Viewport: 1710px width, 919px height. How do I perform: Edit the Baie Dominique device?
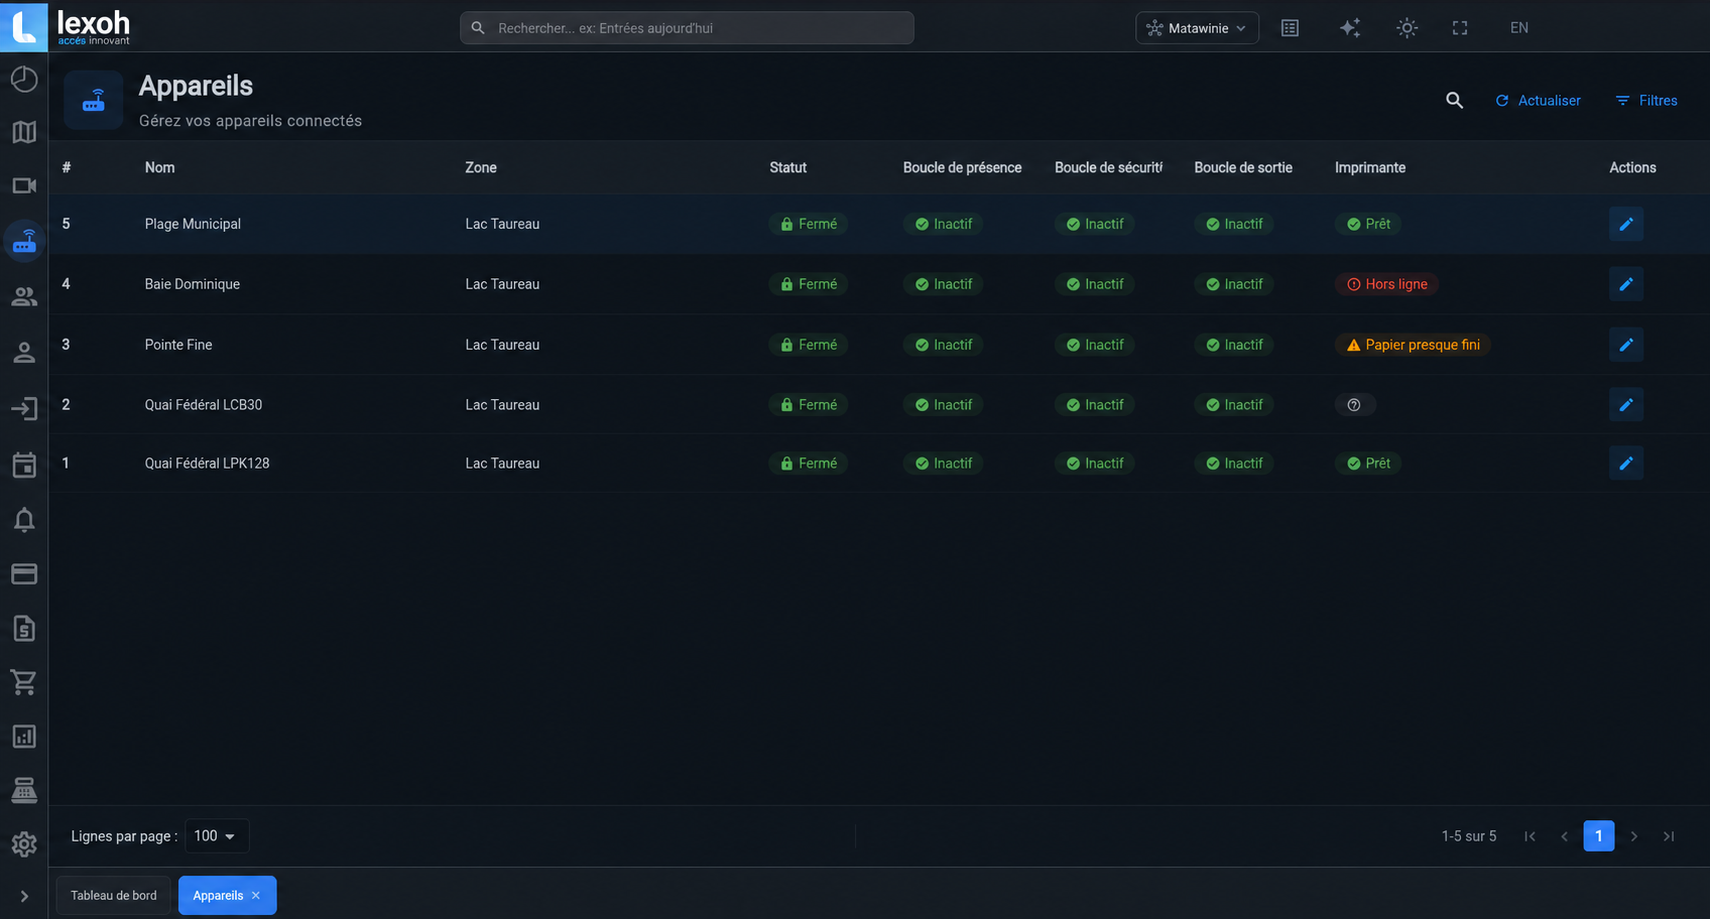(1626, 284)
